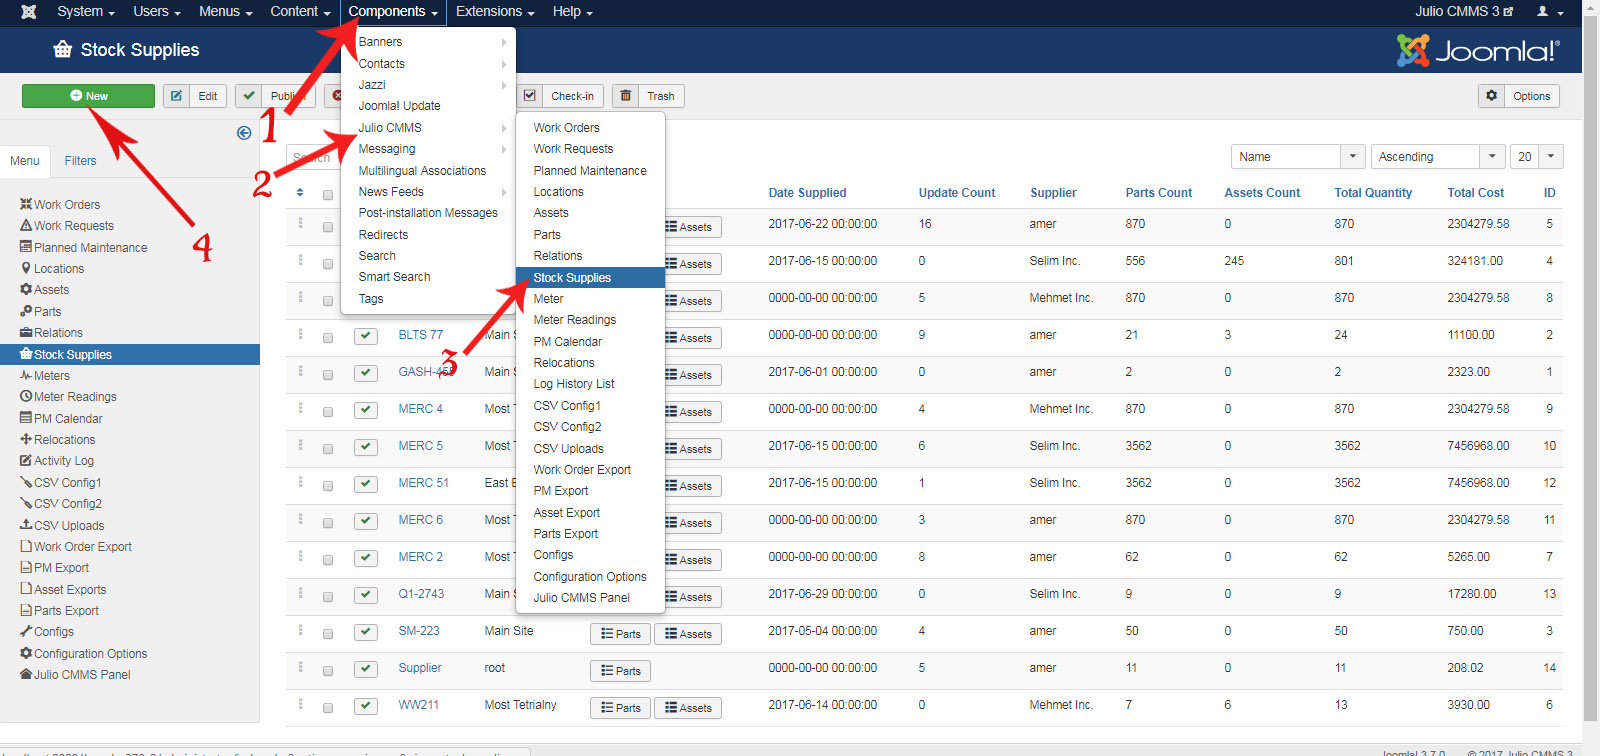Select the Menu tab in sidebar
This screenshot has height=756, width=1600.
[25, 161]
